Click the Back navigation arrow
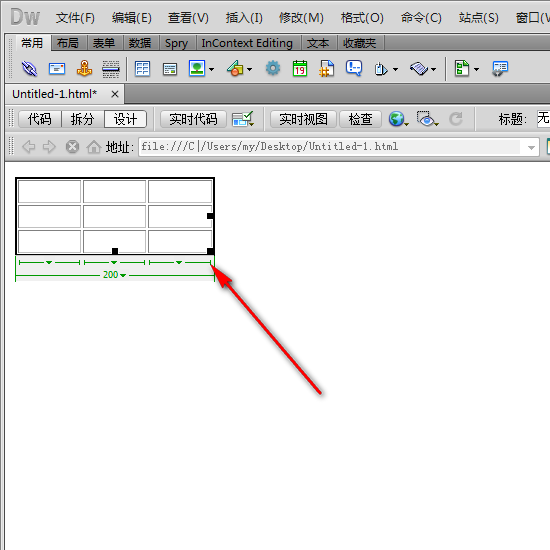The image size is (550, 550). [x=28, y=147]
